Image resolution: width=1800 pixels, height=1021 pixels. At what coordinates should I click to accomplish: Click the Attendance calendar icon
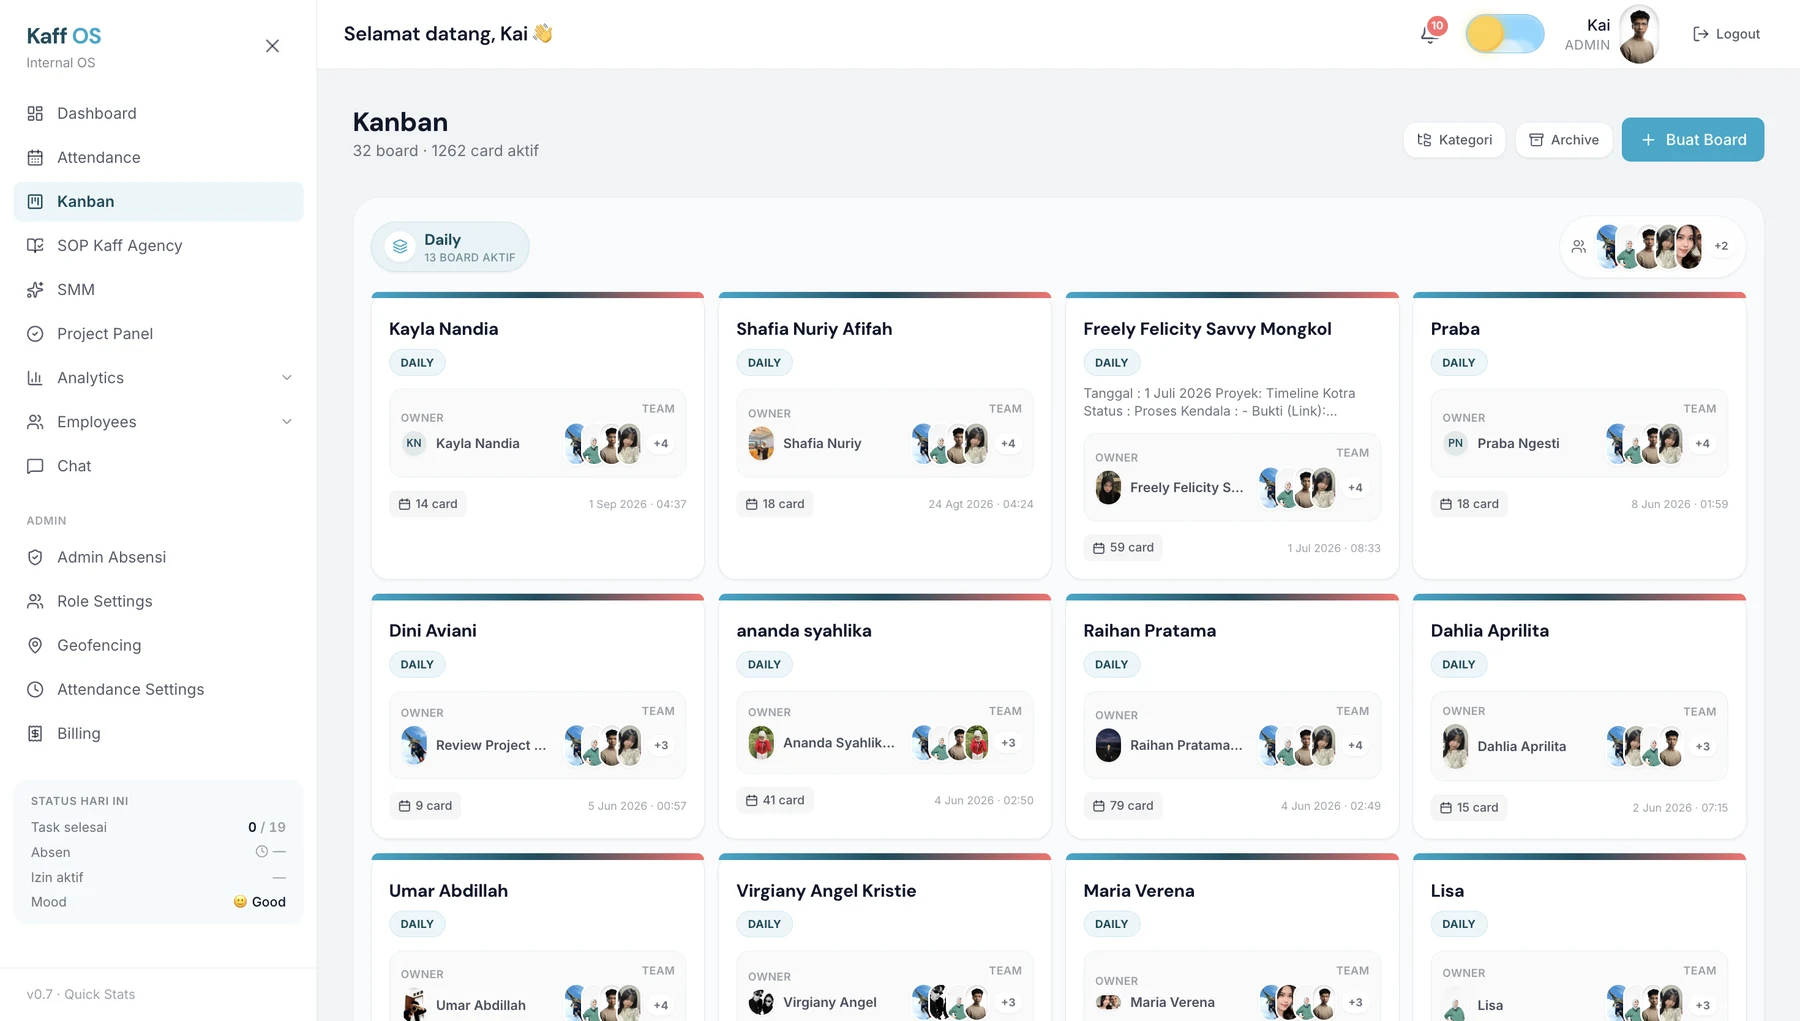(35, 157)
